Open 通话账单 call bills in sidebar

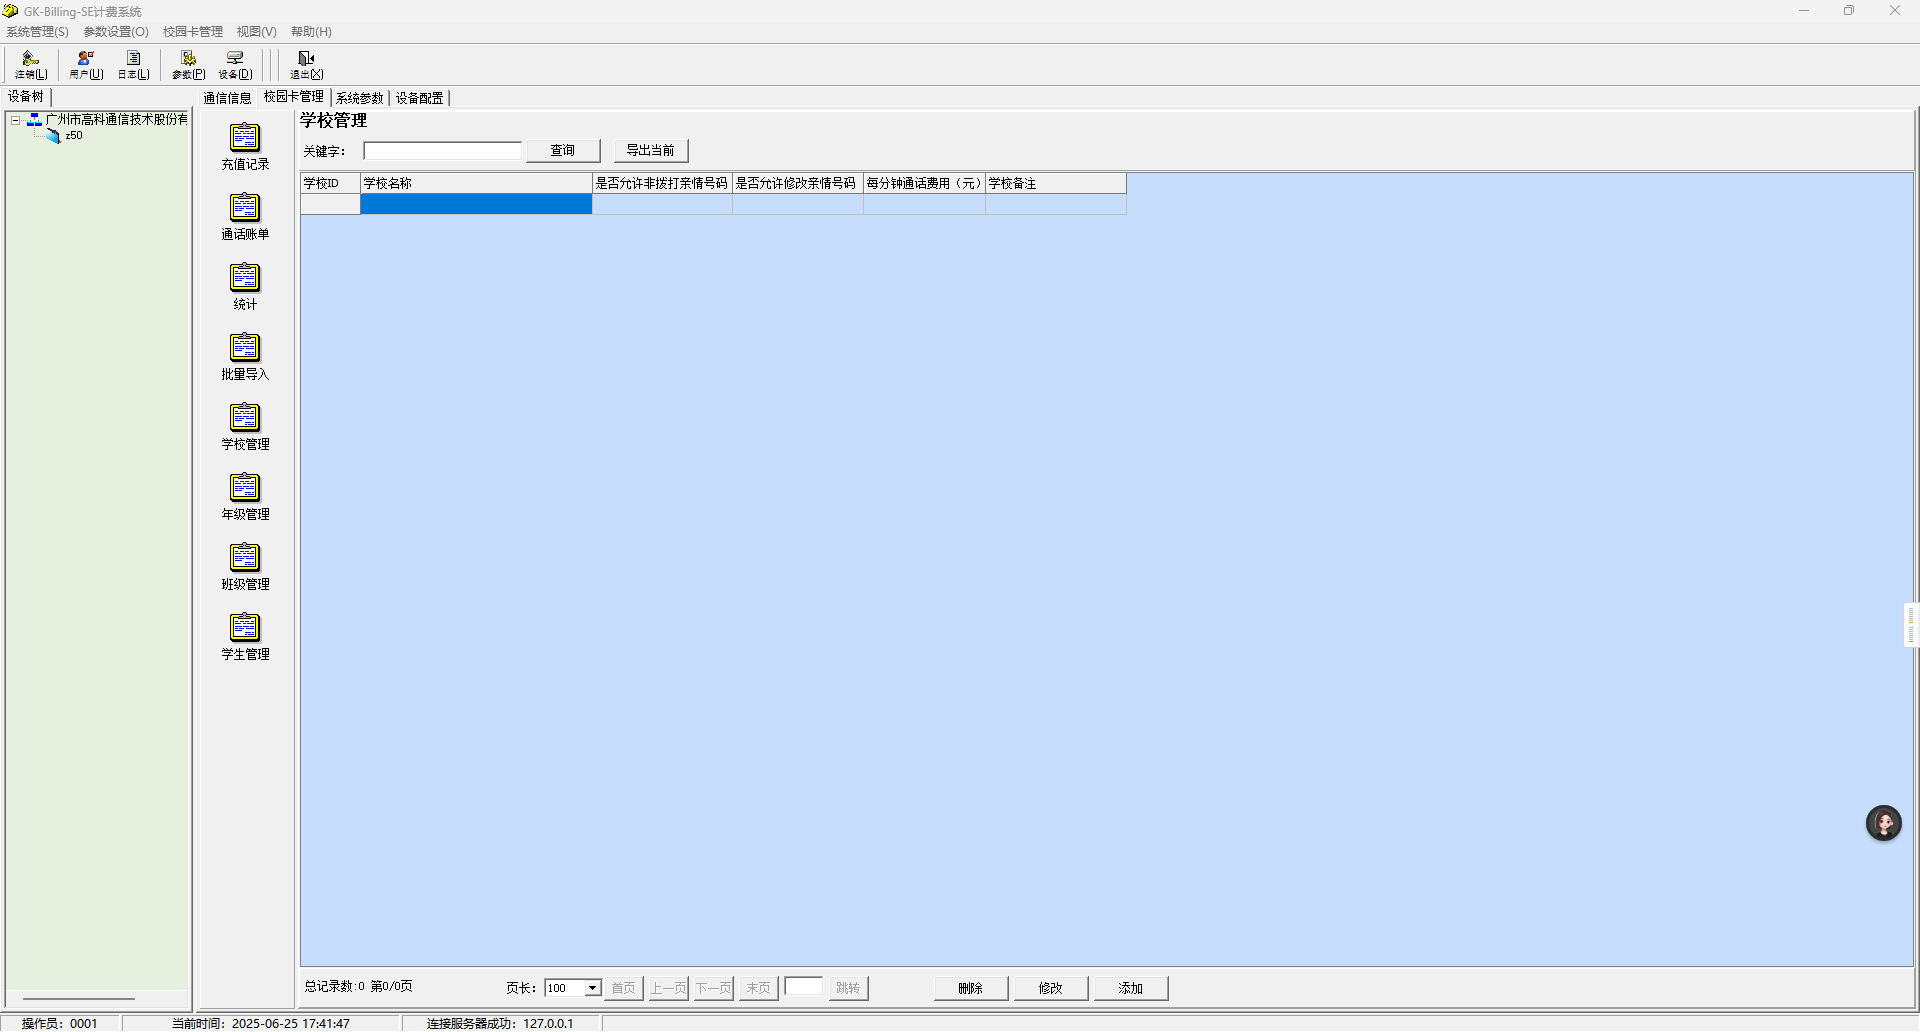click(x=245, y=216)
